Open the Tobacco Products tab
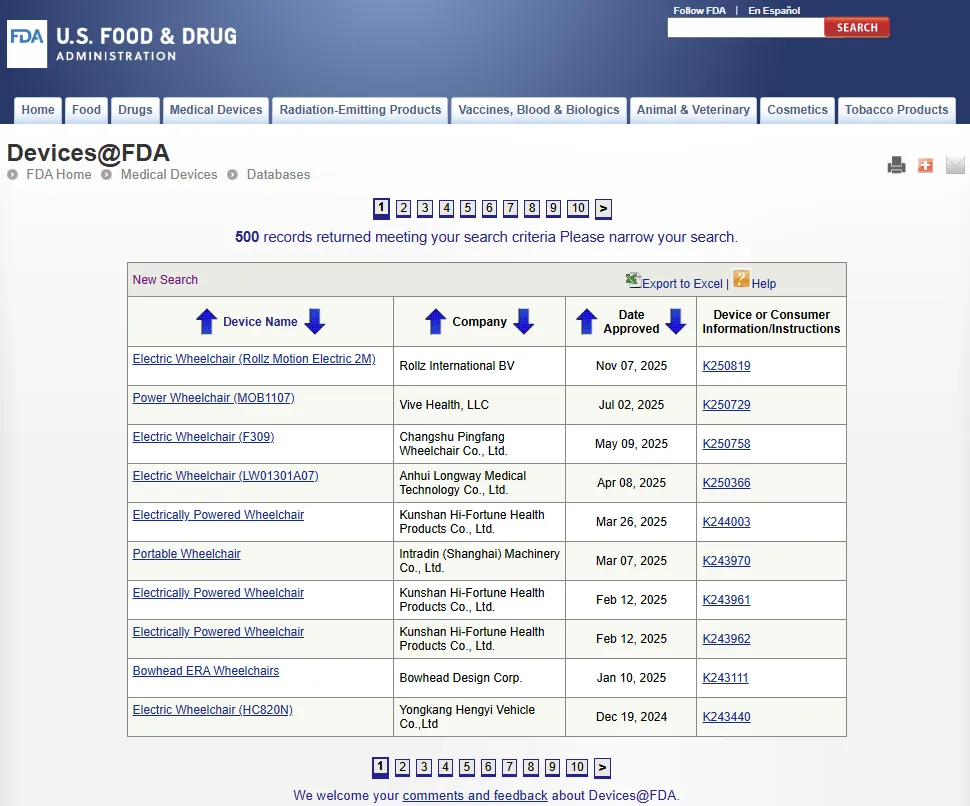 coord(896,110)
